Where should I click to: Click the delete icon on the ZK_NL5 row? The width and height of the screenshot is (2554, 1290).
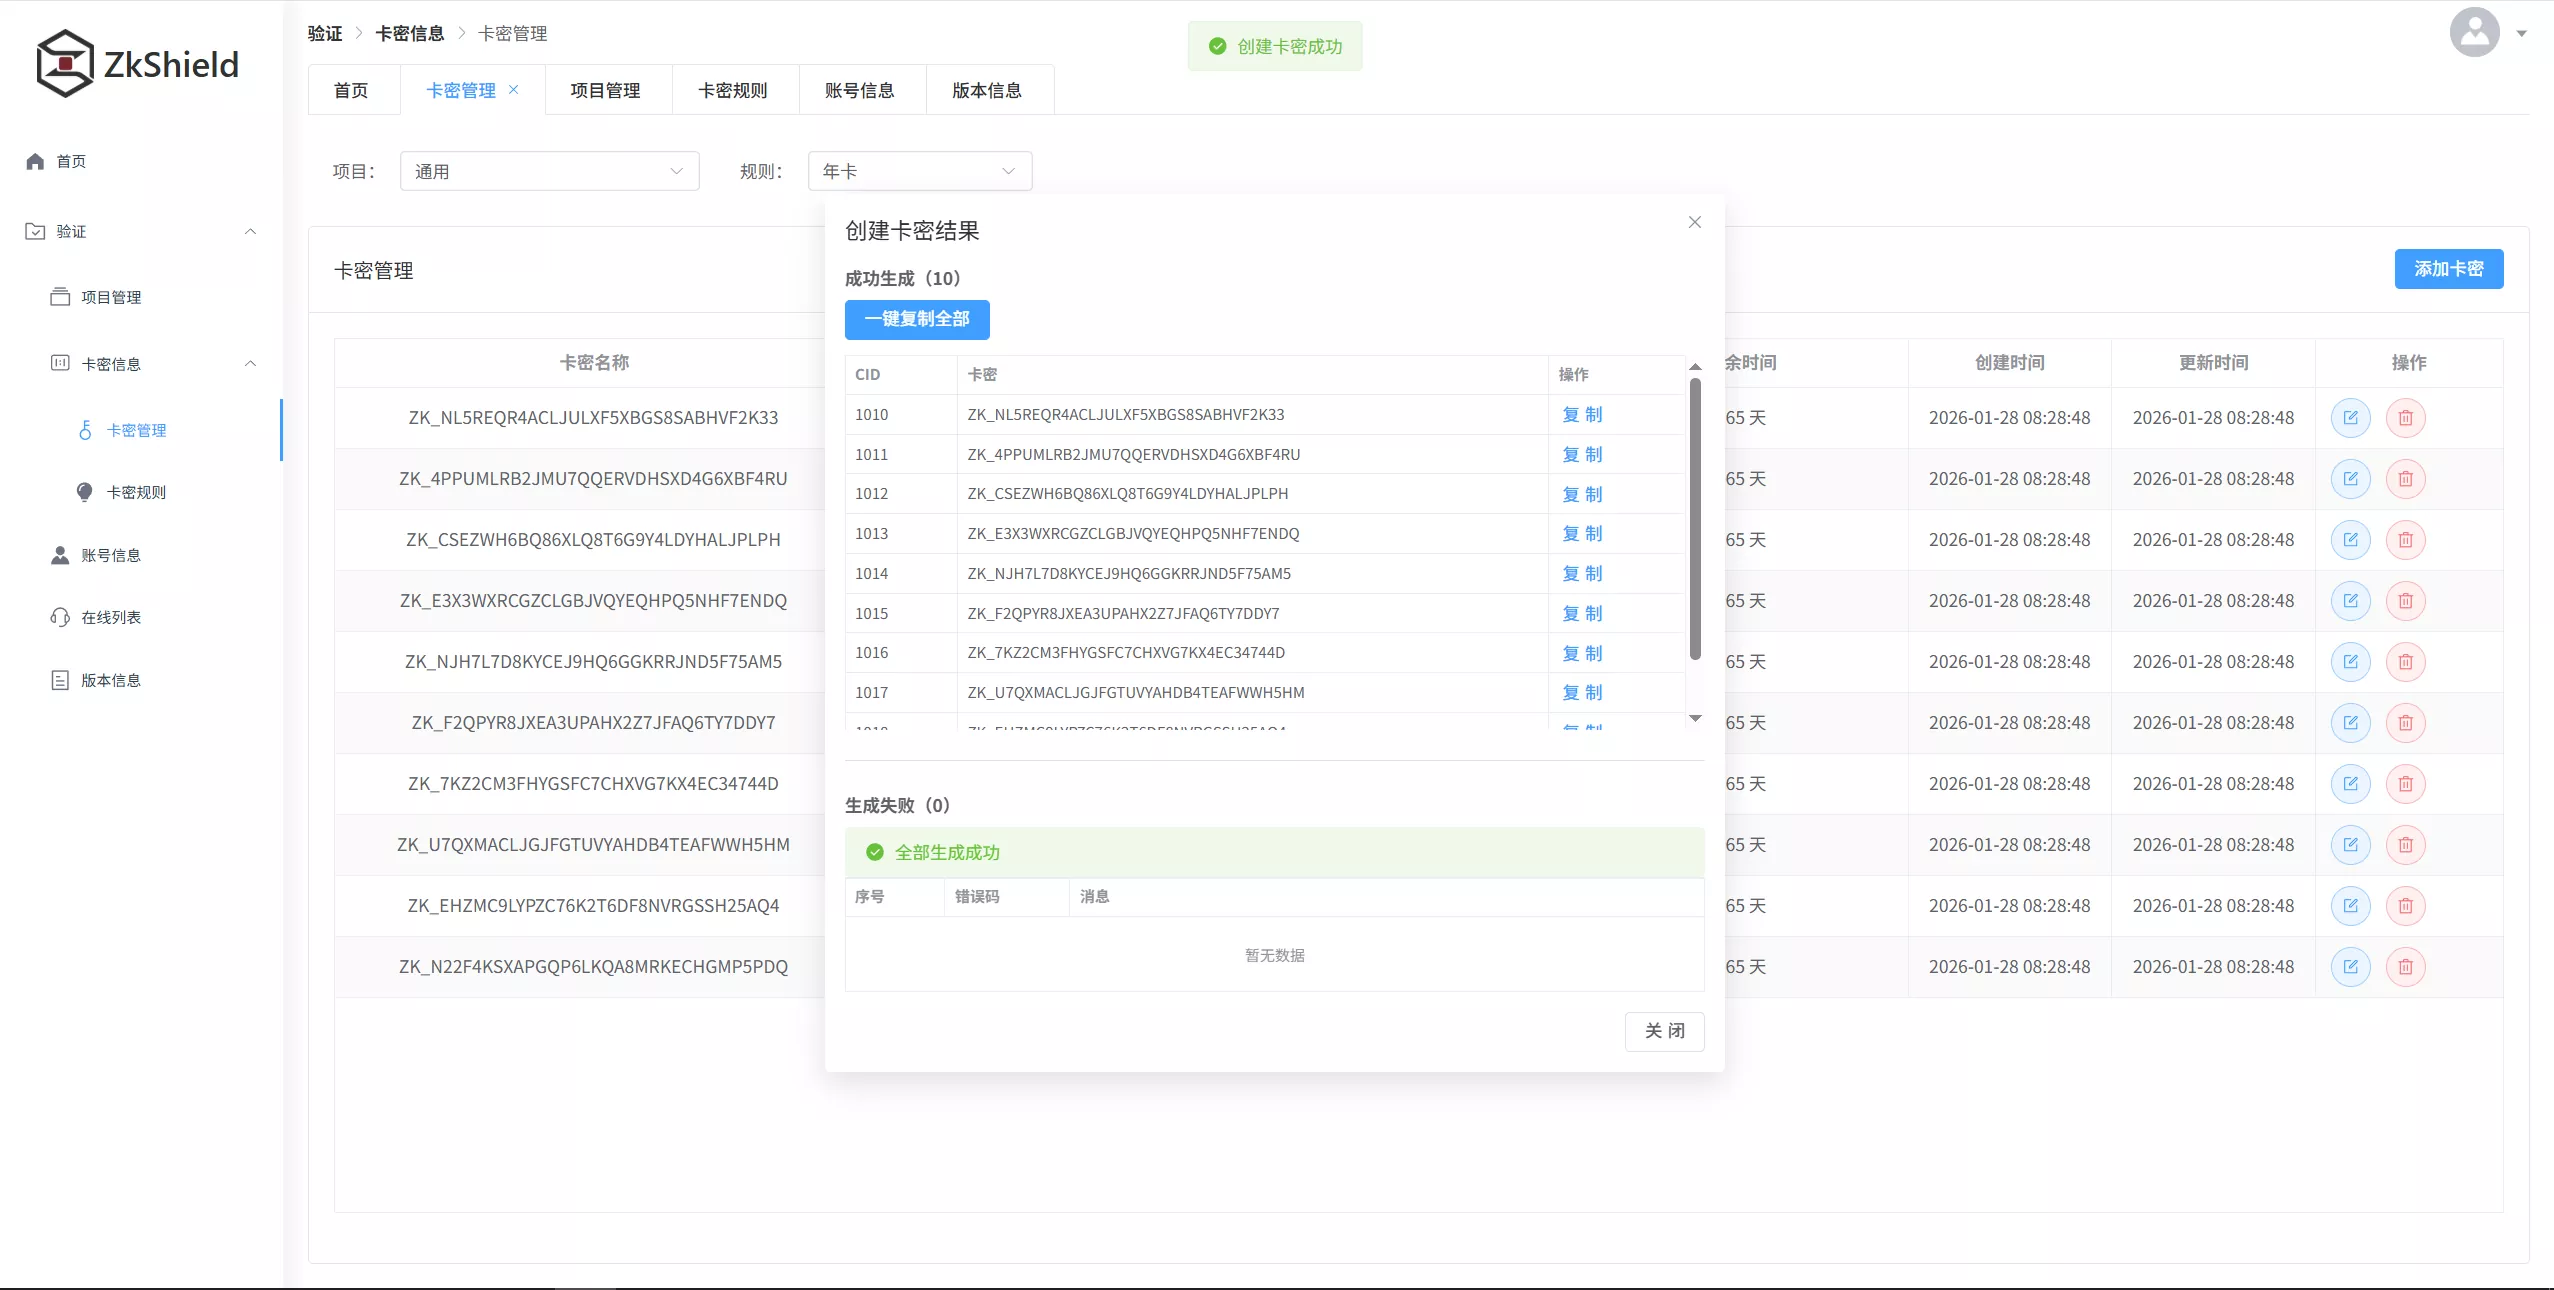2405,418
